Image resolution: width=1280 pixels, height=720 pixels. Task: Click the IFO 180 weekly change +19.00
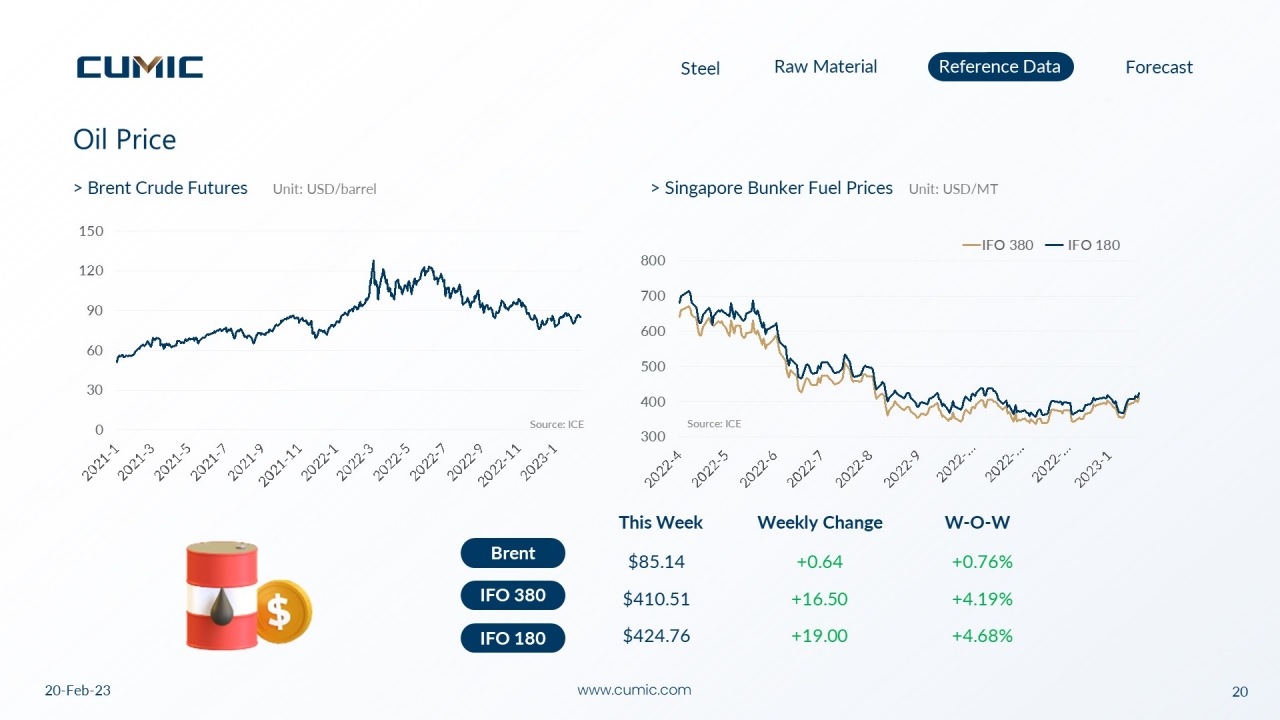point(819,635)
